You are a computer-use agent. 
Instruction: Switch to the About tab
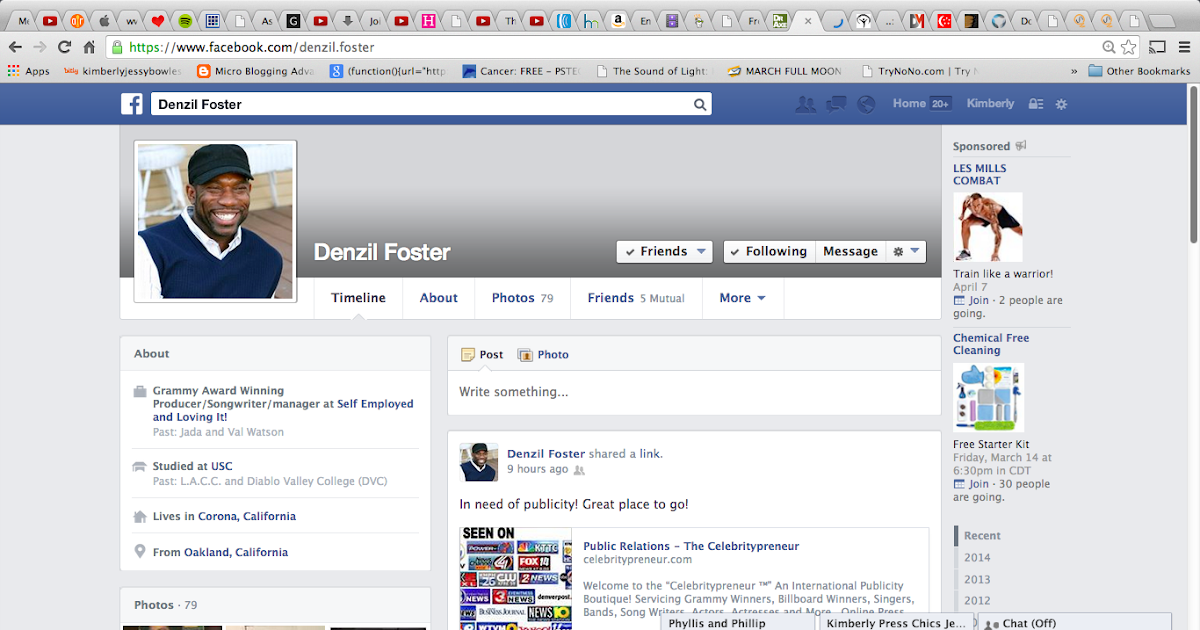[438, 298]
